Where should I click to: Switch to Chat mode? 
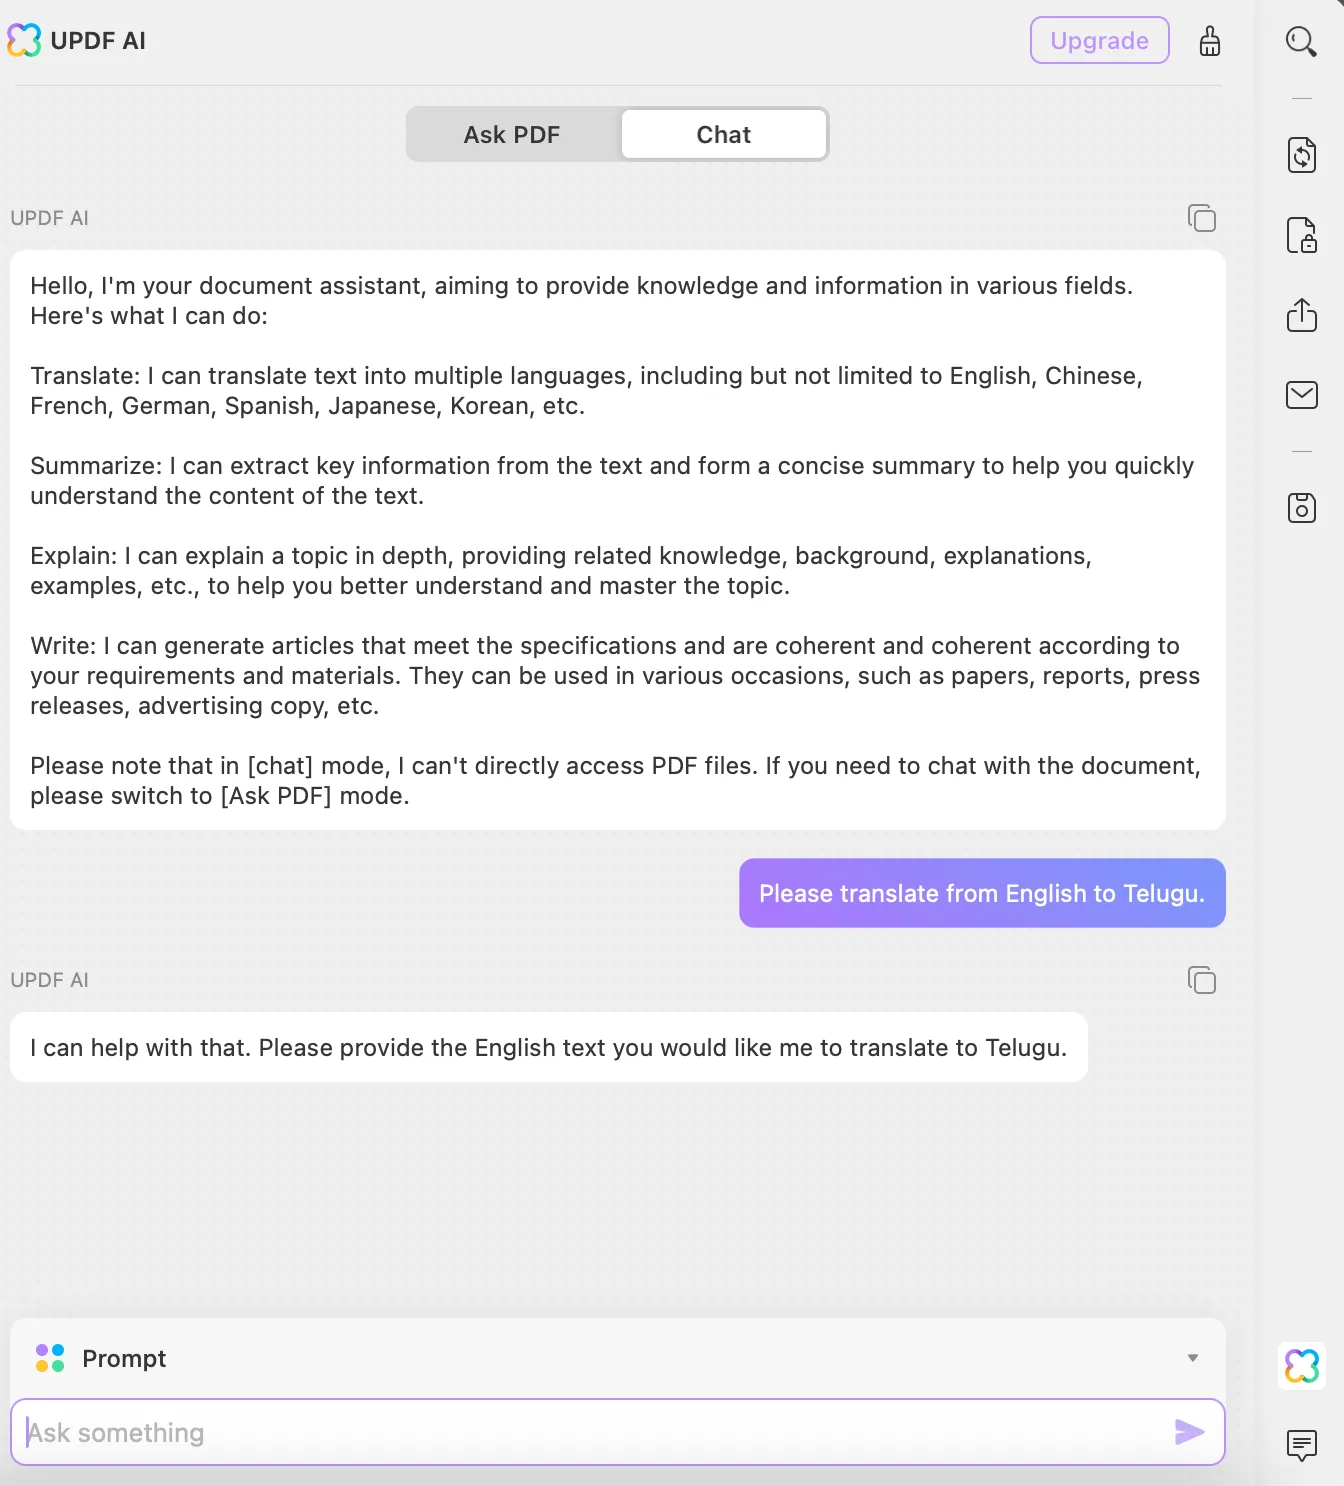pos(723,133)
